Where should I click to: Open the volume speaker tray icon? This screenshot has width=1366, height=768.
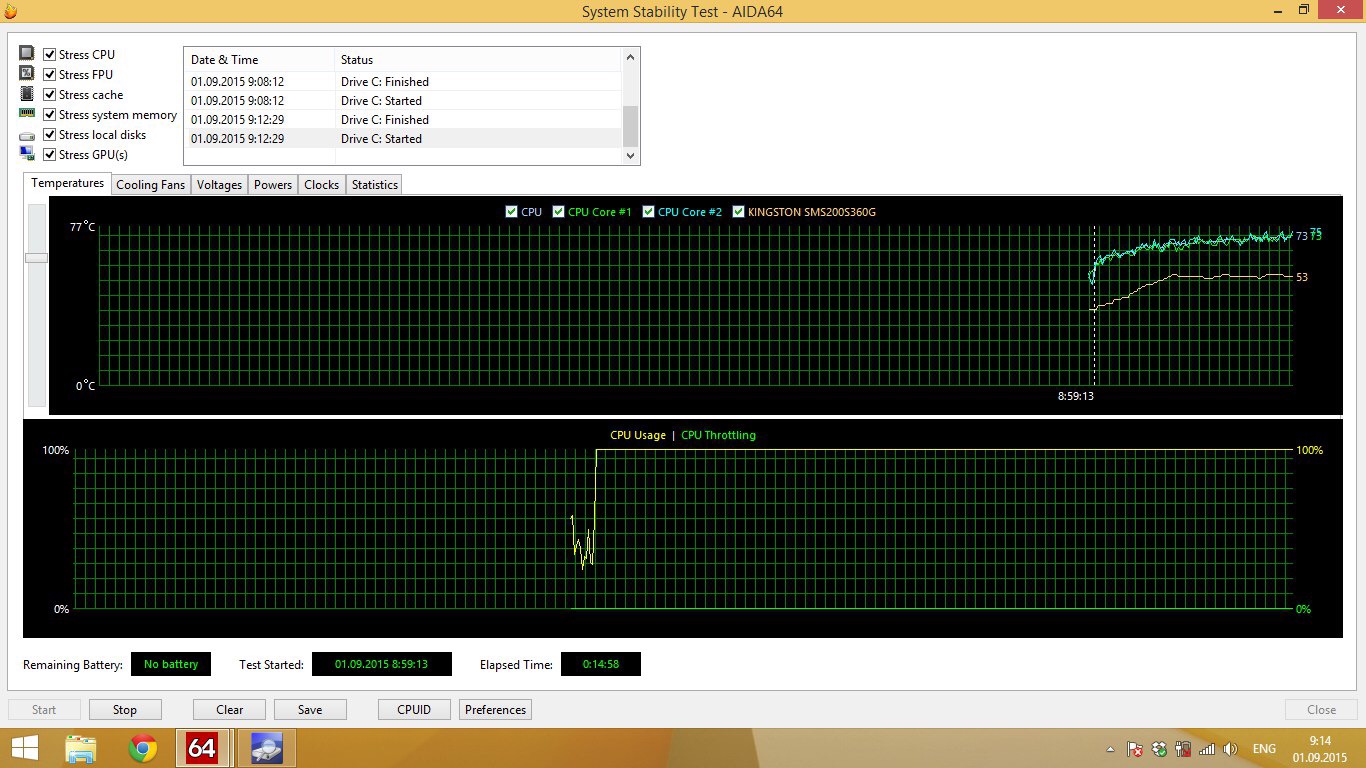pyautogui.click(x=1231, y=749)
